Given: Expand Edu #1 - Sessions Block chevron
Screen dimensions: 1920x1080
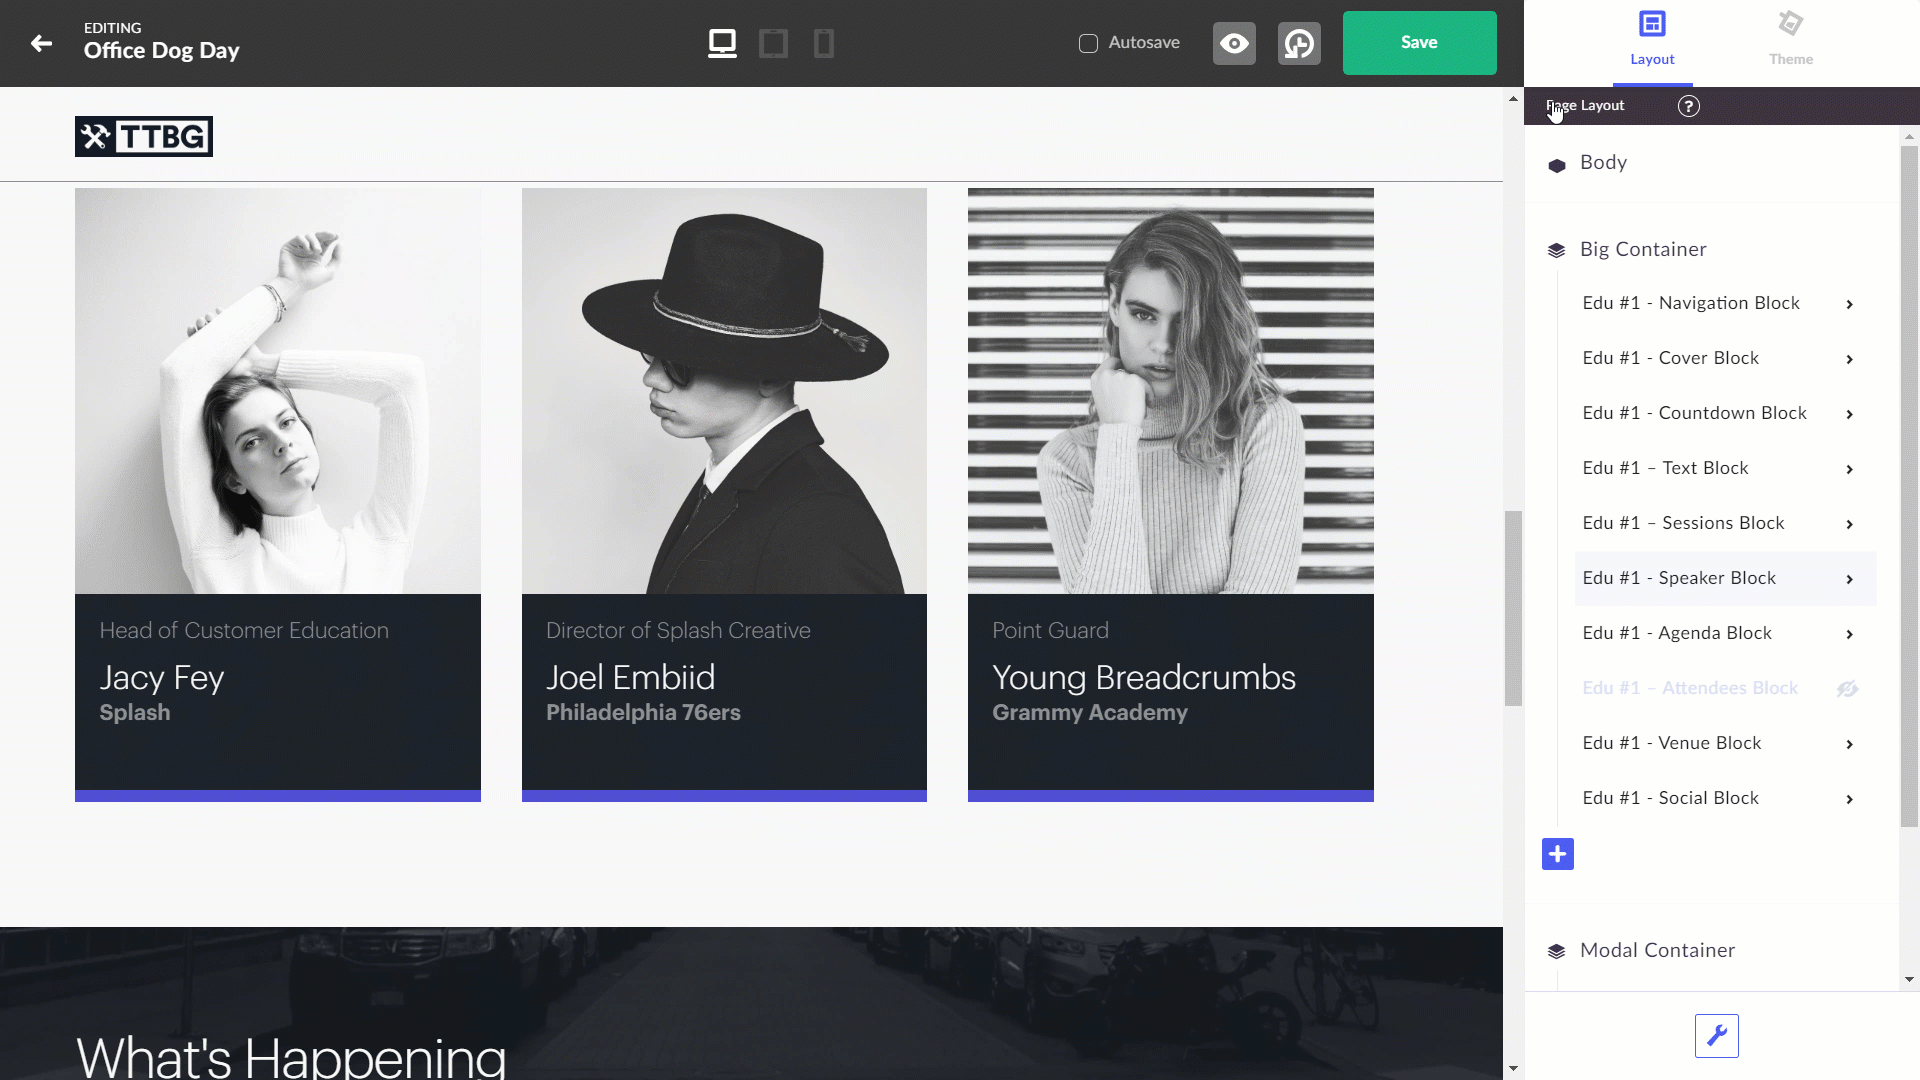Looking at the screenshot, I should [x=1849, y=524].
